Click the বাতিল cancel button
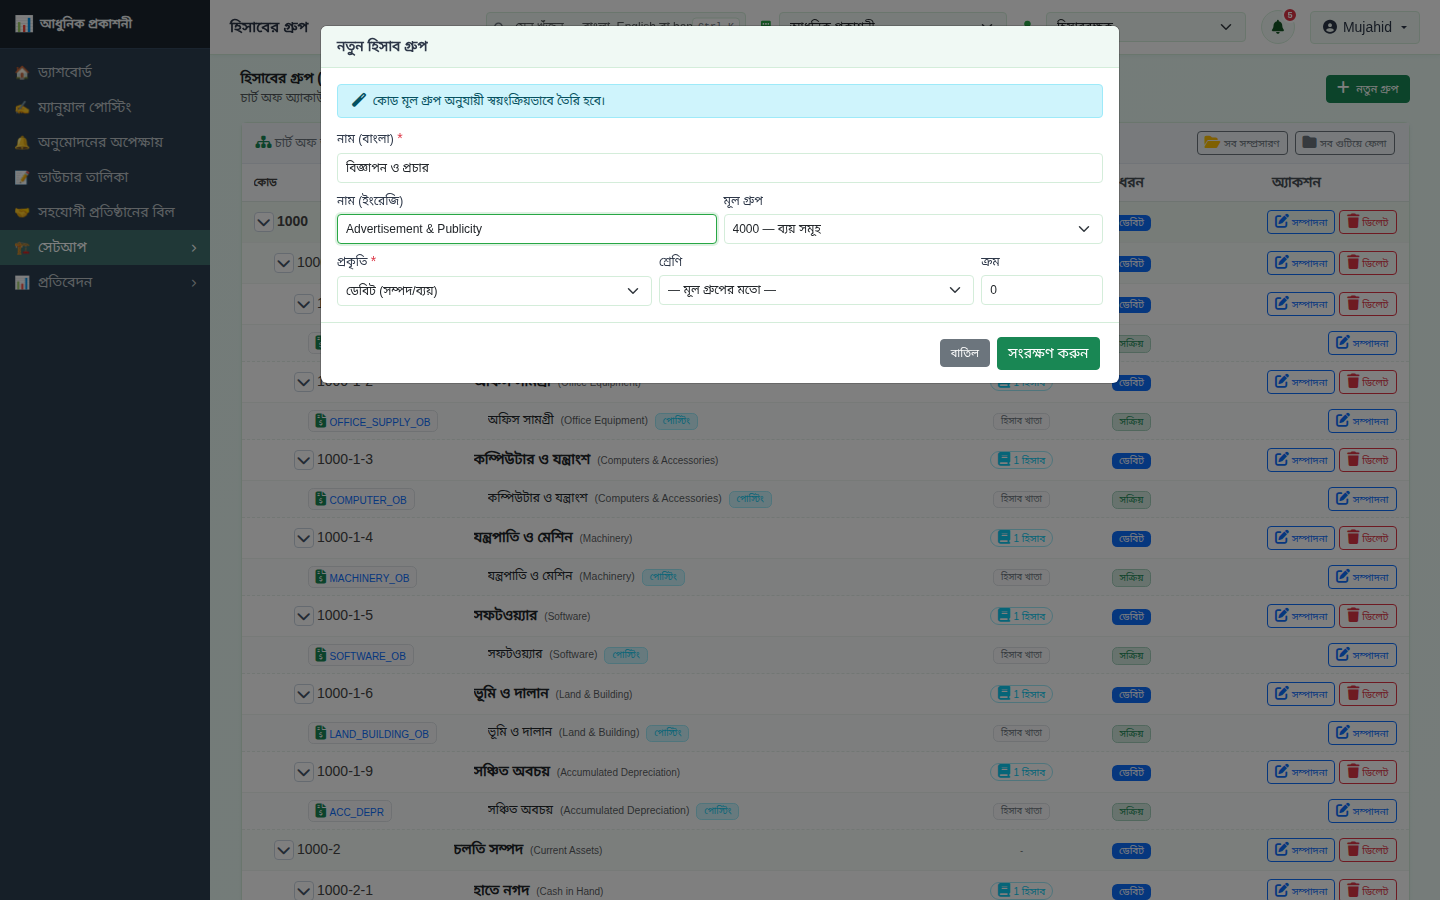Viewport: 1440px width, 900px height. pos(965,353)
